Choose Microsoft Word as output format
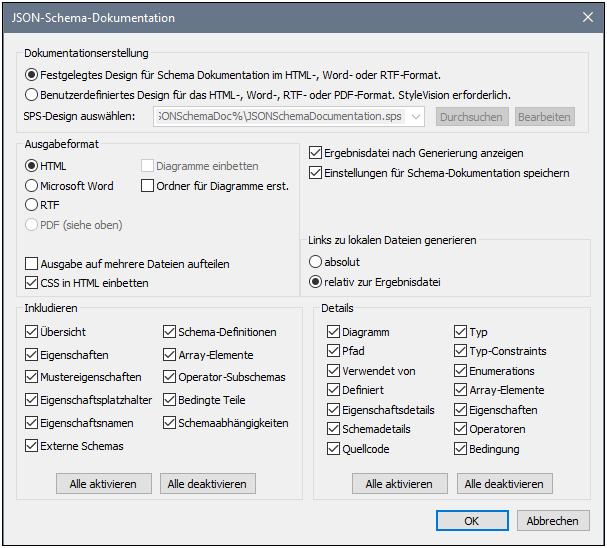 [34, 185]
